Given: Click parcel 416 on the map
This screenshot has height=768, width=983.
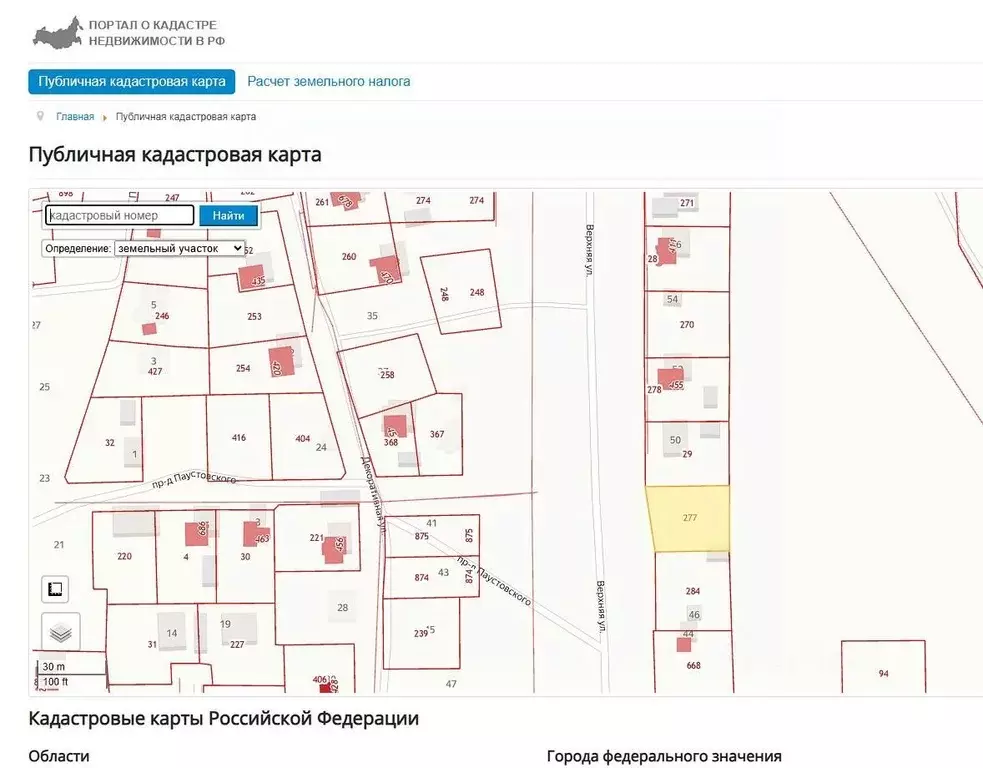Looking at the screenshot, I should 239,437.
